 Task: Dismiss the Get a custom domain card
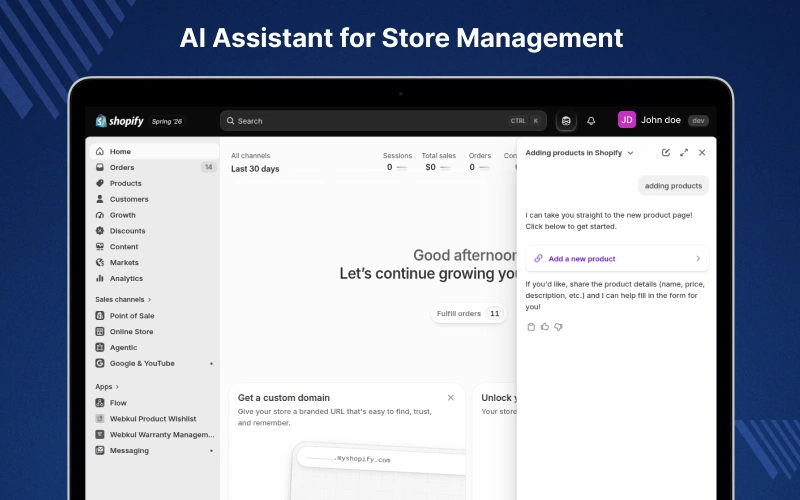tap(451, 397)
